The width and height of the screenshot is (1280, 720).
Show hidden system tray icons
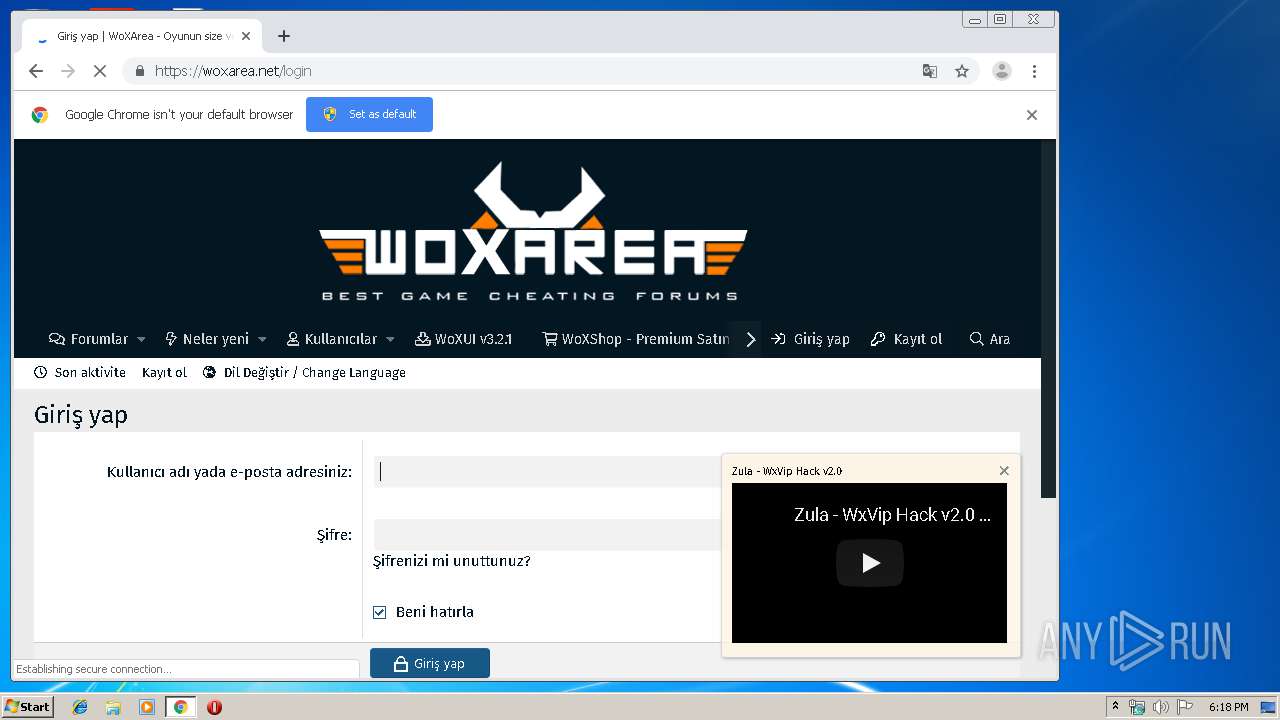pos(1115,707)
